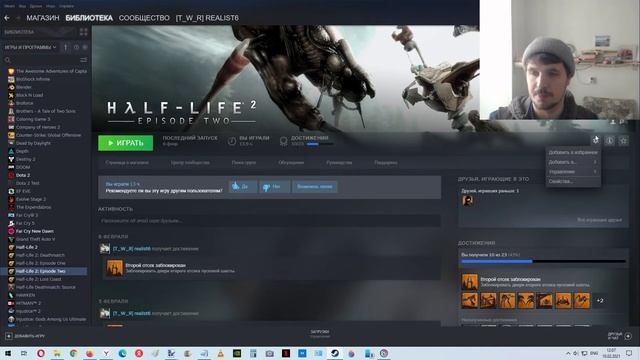Go back with the navigation arrow
Image resolution: width=640 pixels, height=360 pixels.
pyautogui.click(x=7, y=18)
